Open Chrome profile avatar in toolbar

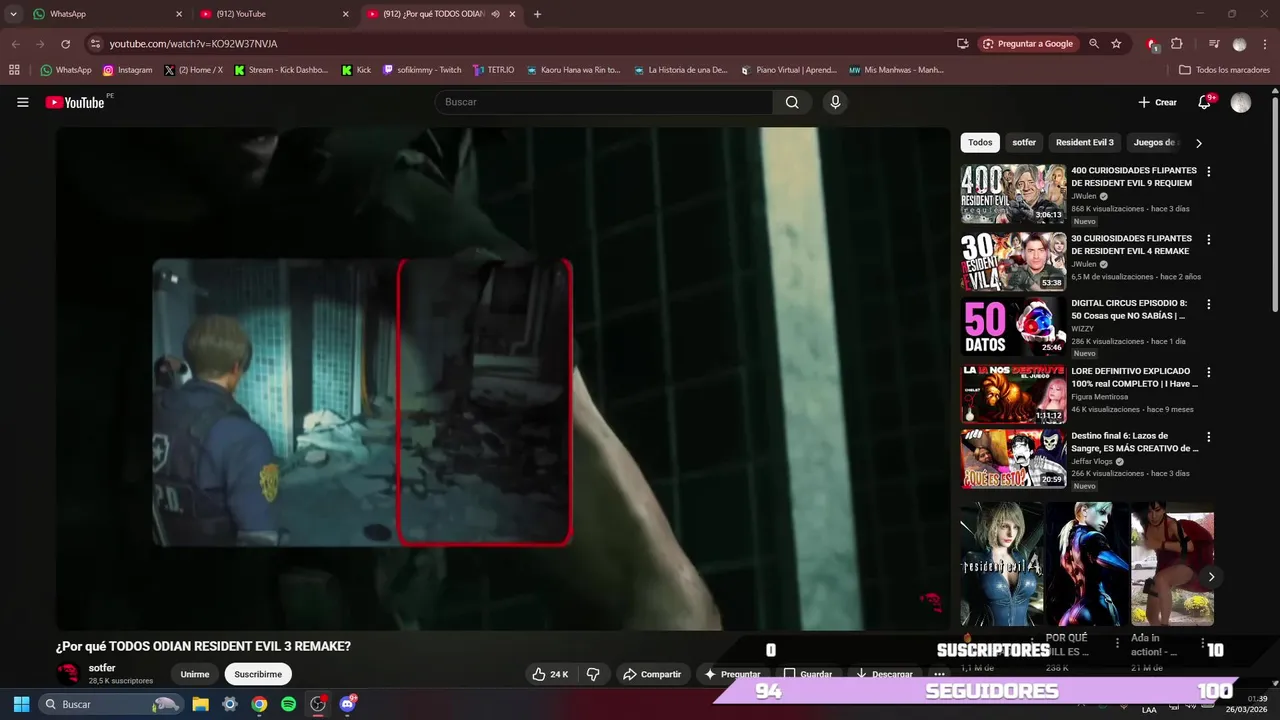pos(1240,44)
